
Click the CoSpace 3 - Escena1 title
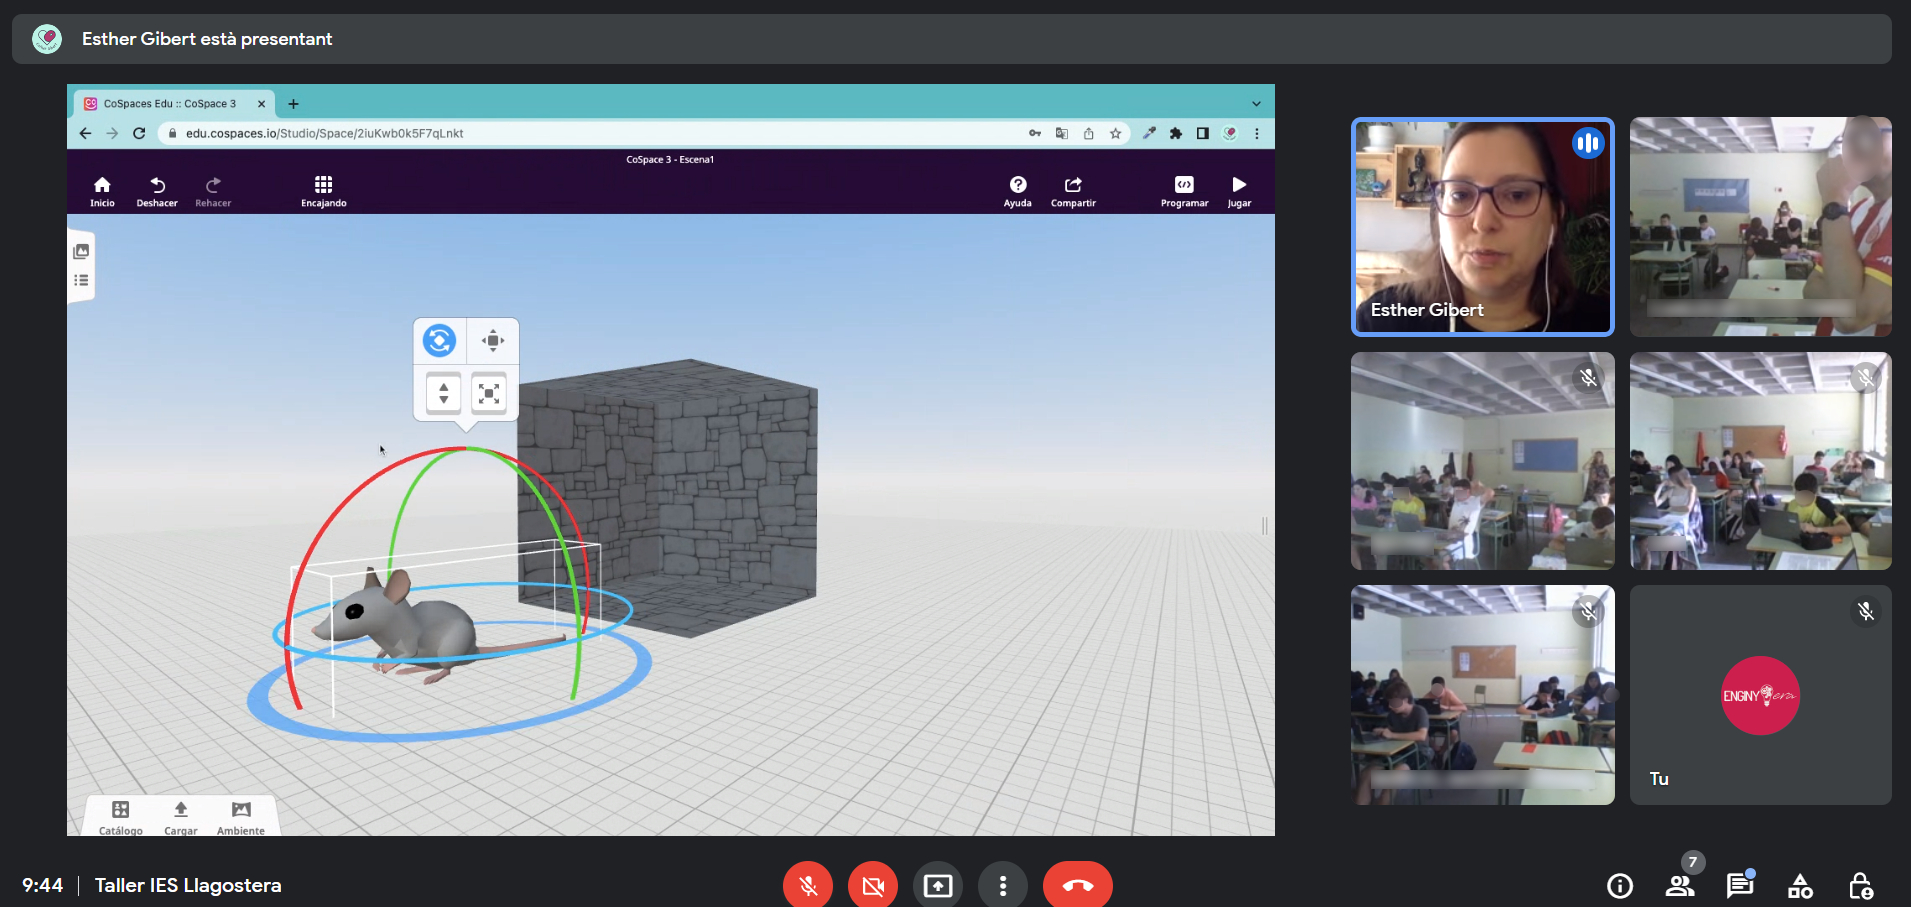(670, 159)
